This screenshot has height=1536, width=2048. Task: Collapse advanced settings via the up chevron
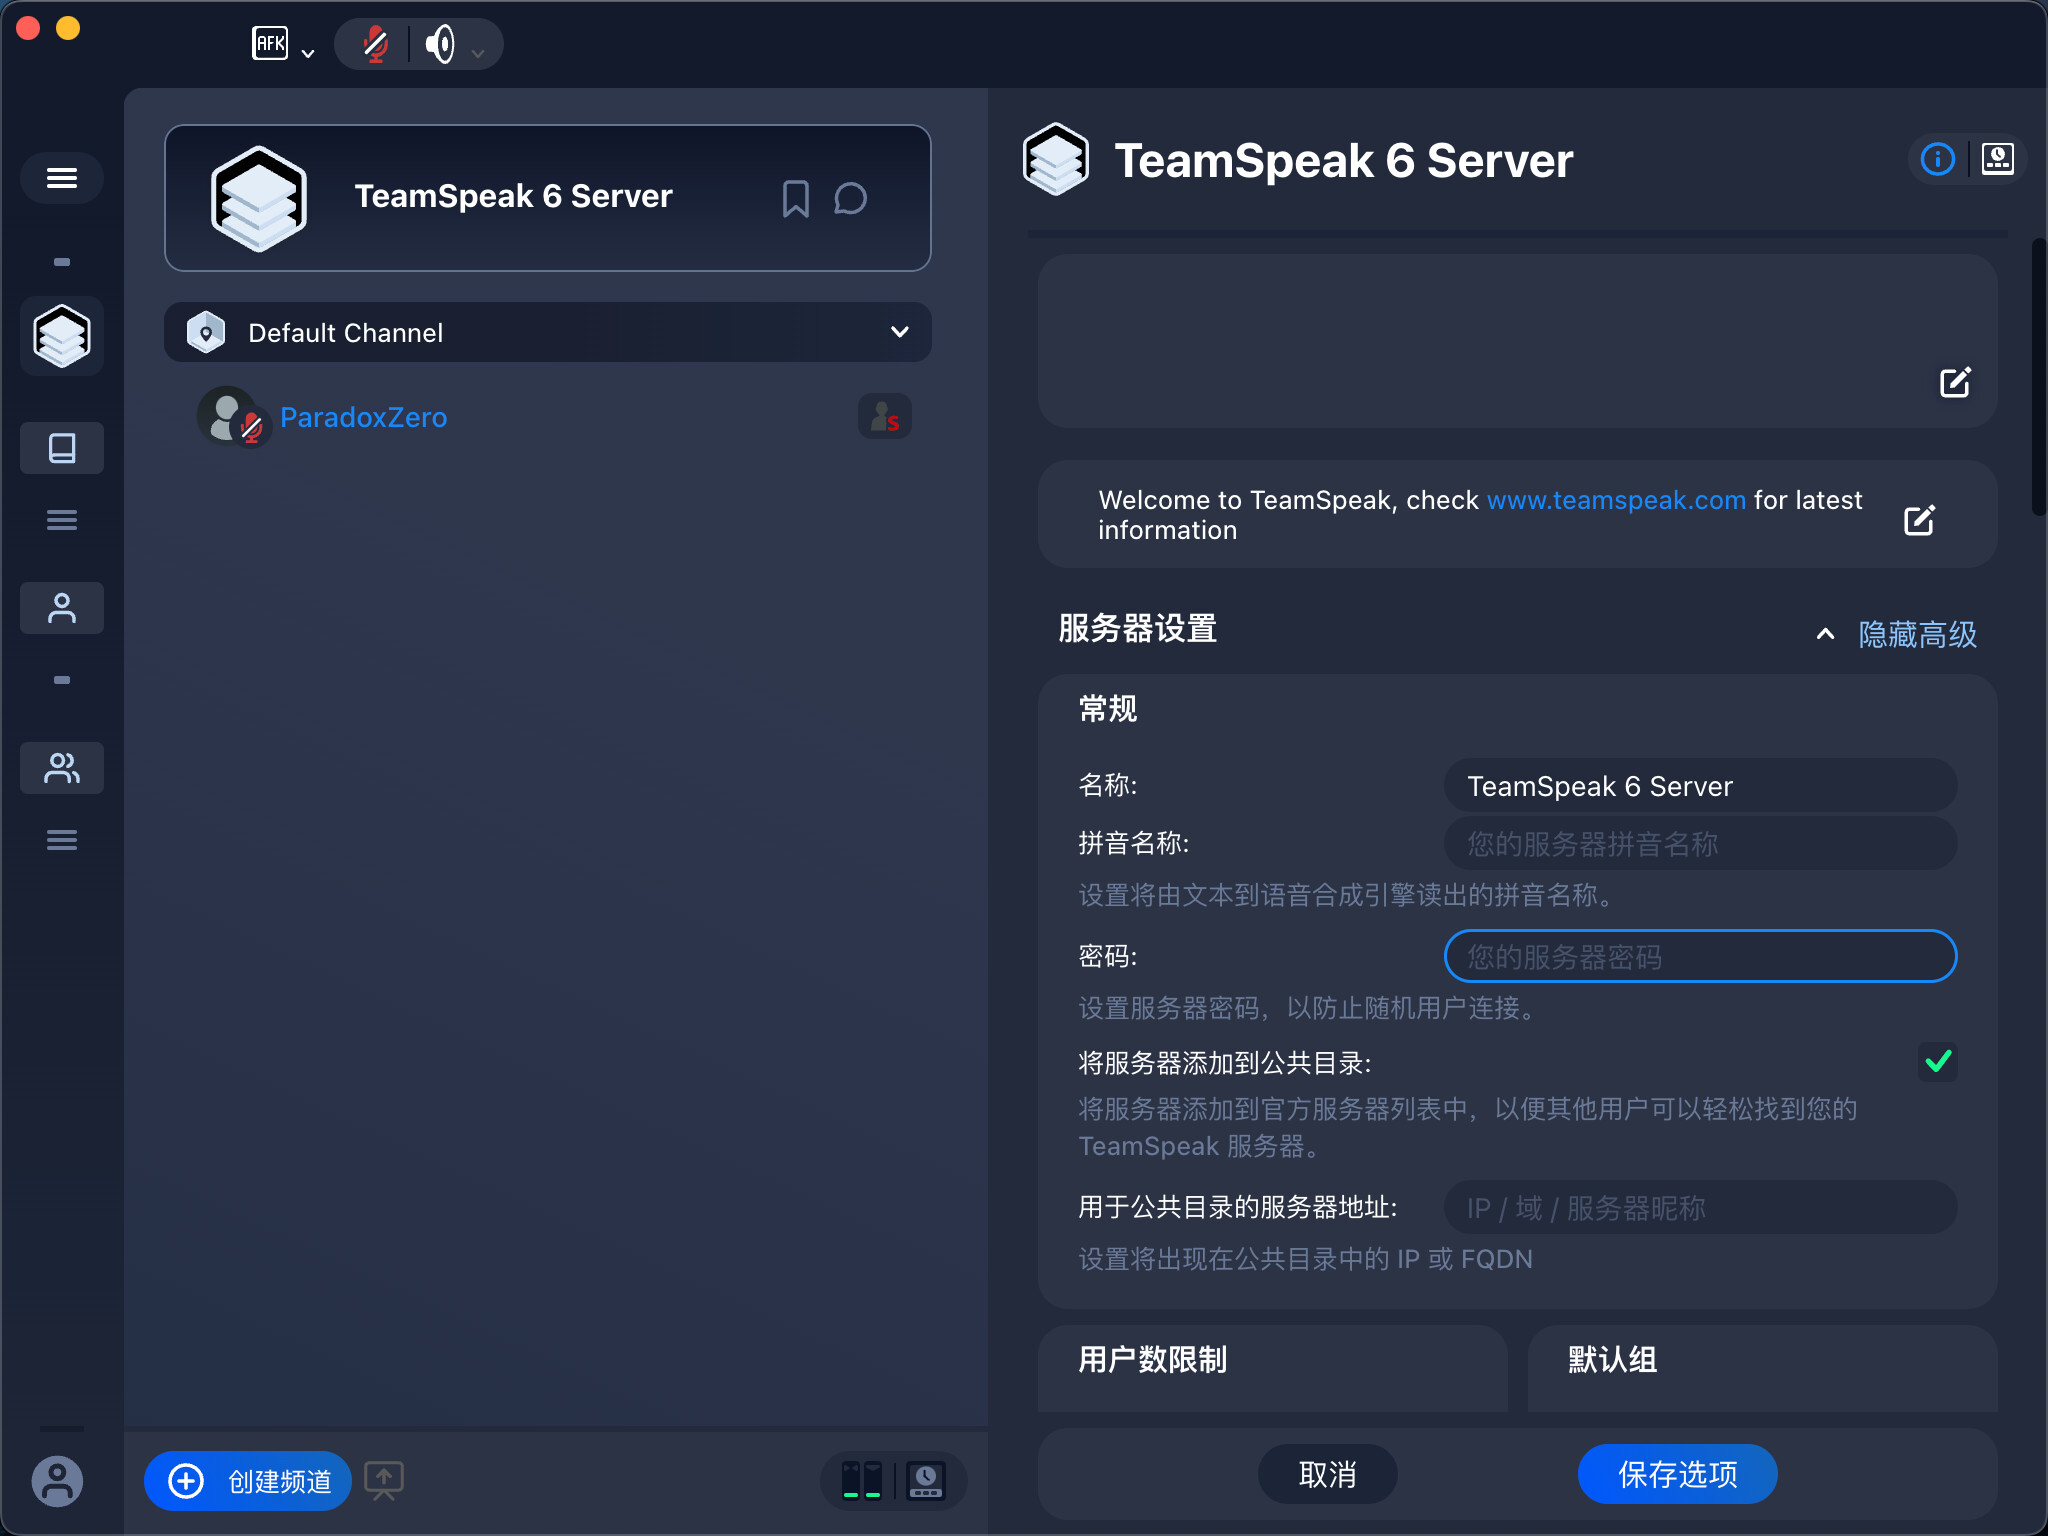[1825, 634]
